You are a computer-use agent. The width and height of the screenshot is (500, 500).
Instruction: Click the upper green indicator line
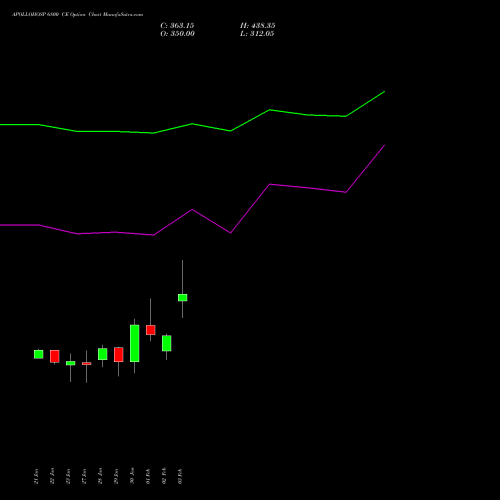(192, 124)
